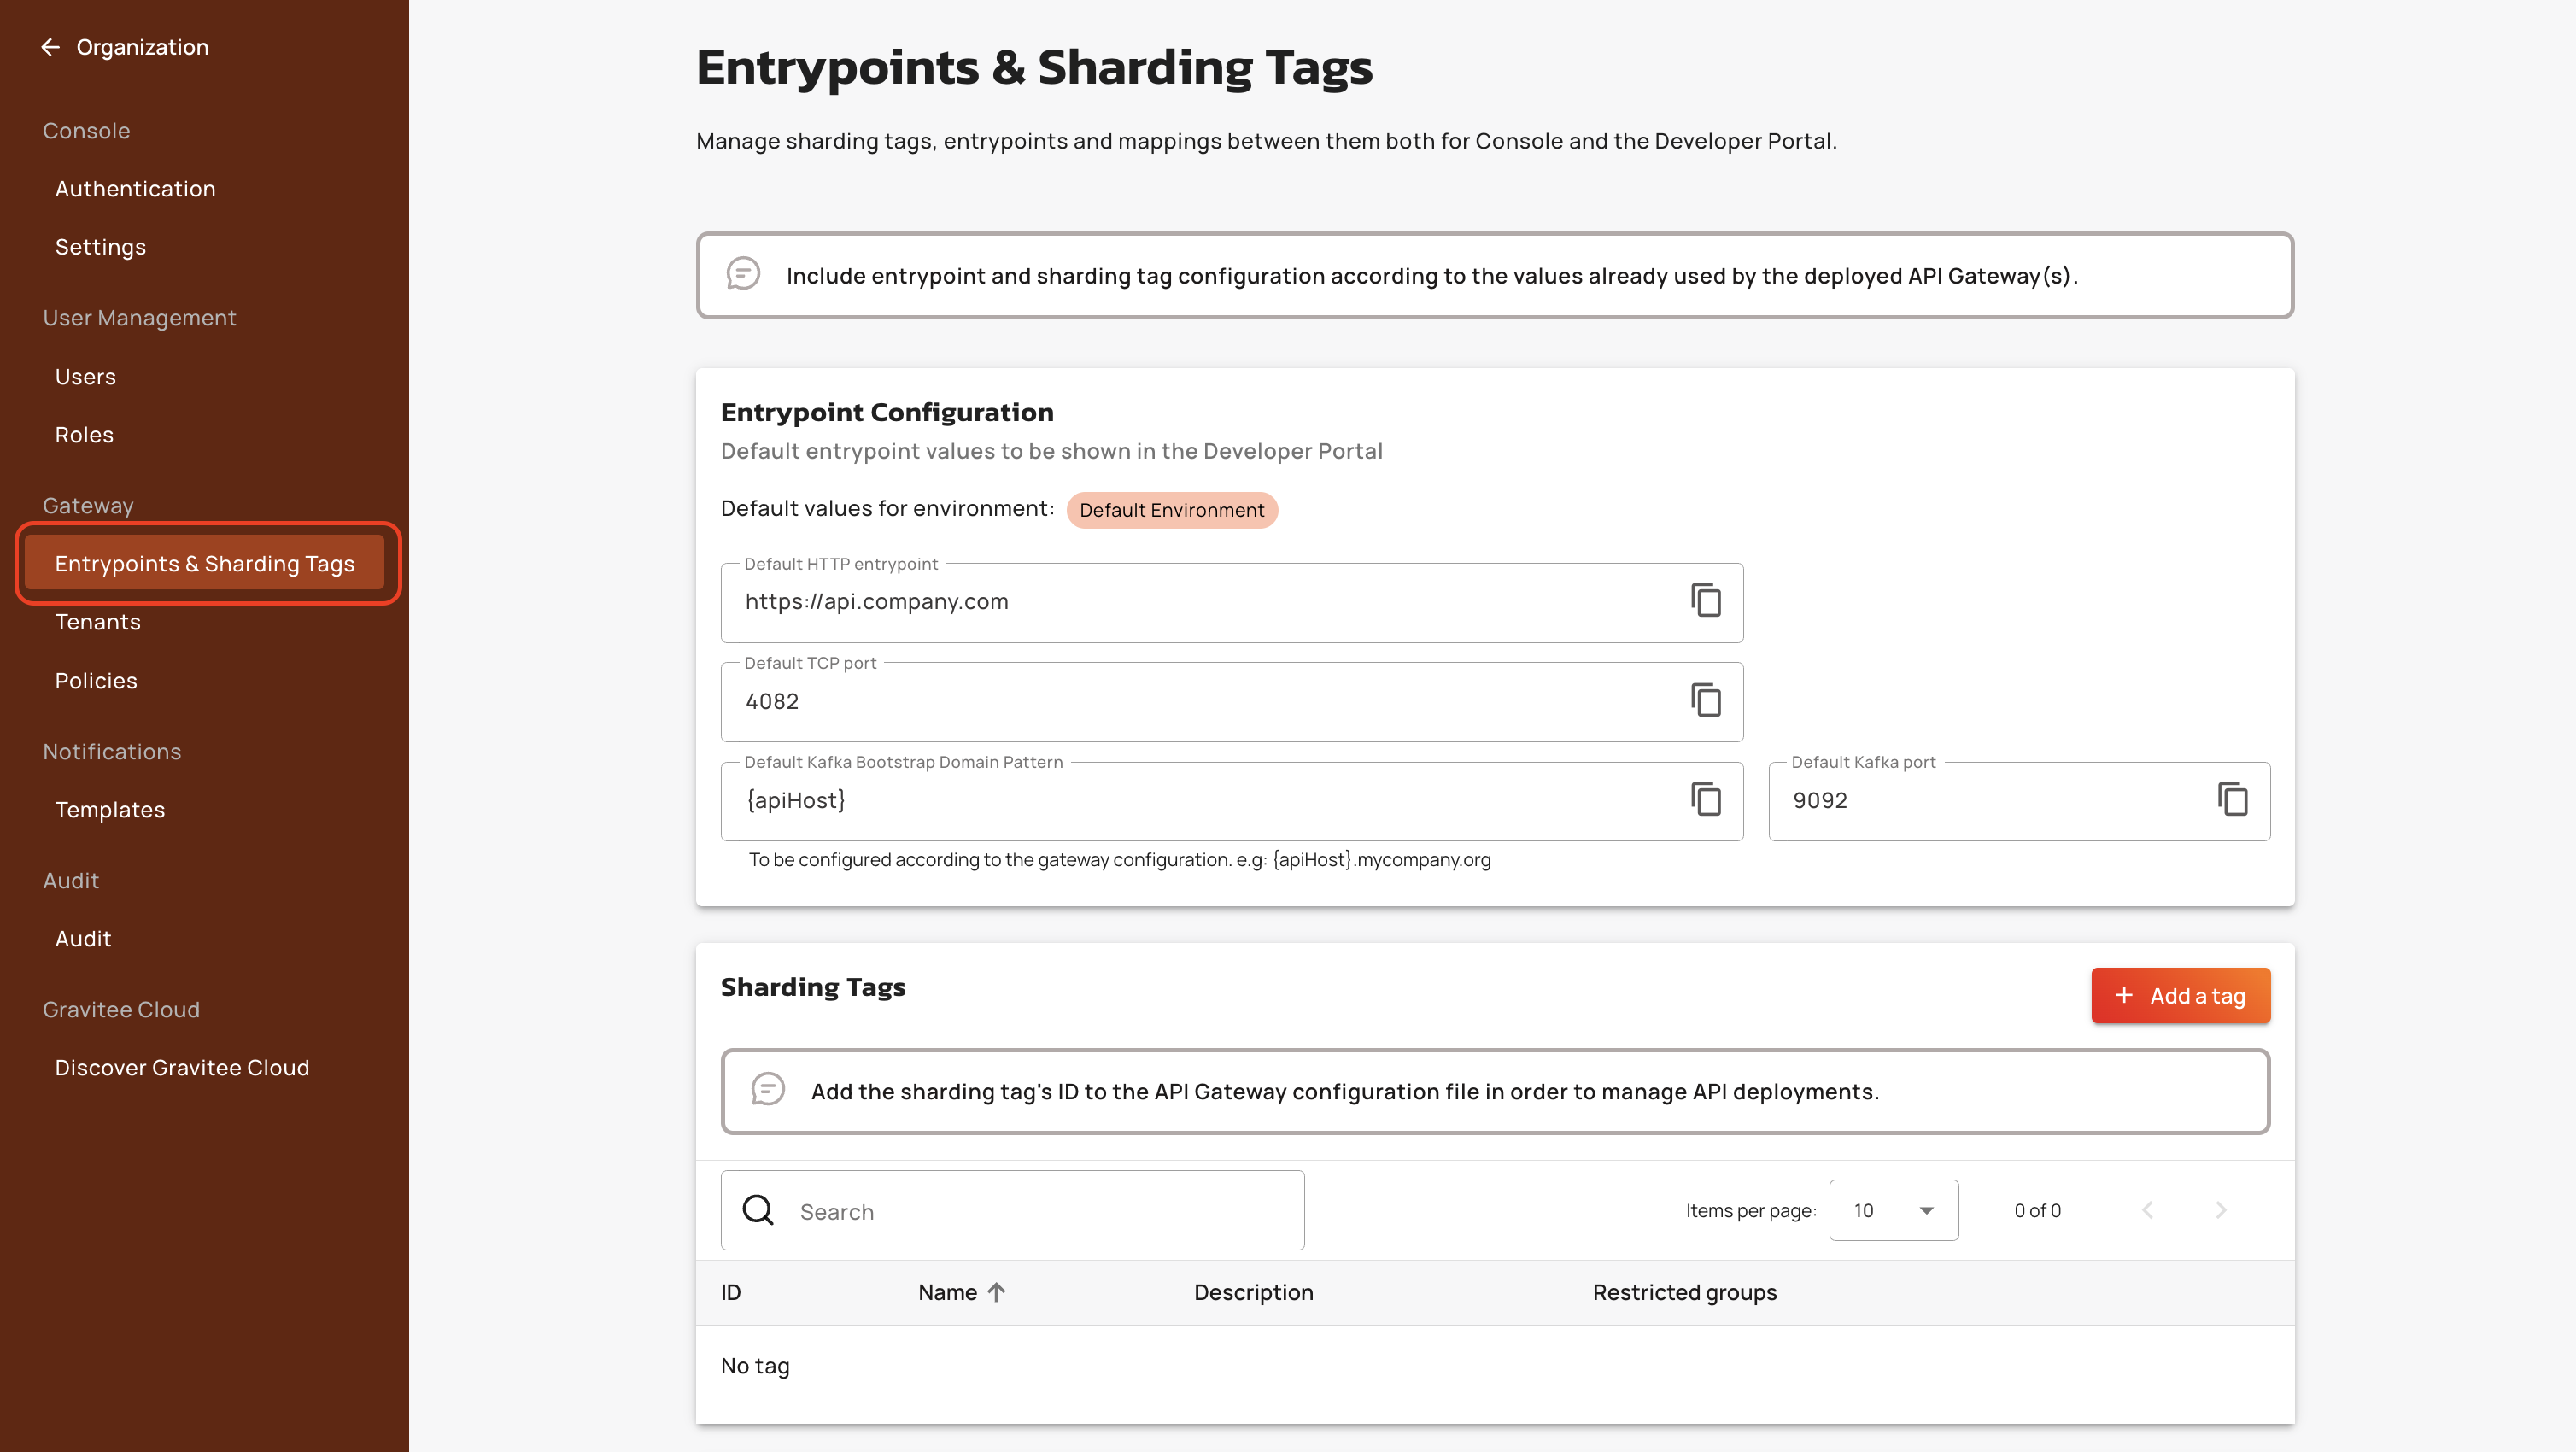
Task: Go to next page of tags
Action: [x=2221, y=1211]
